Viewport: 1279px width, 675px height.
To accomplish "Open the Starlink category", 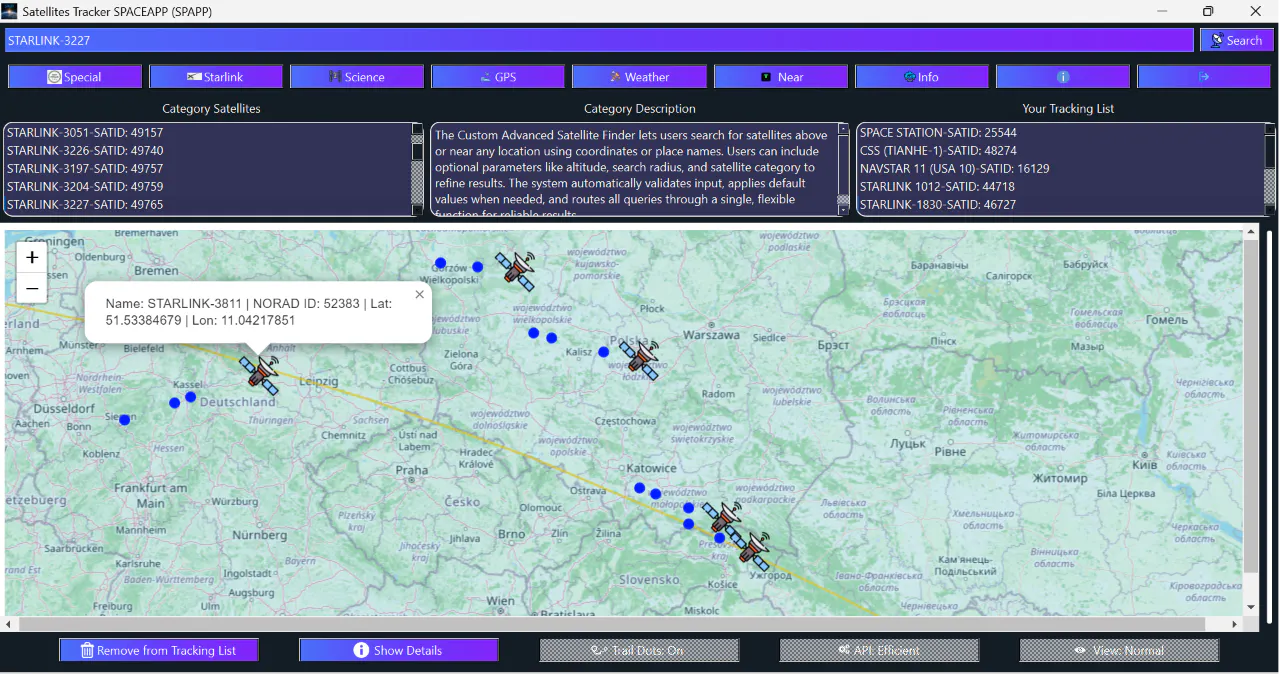I will 216,77.
